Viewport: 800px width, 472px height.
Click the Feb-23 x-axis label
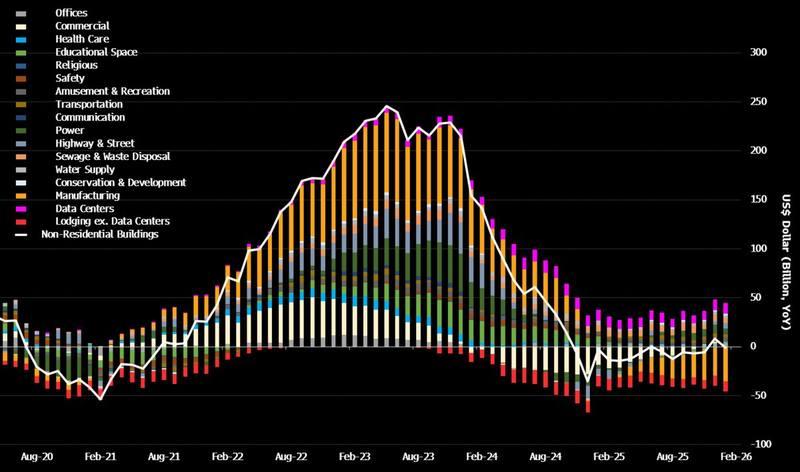coord(355,457)
